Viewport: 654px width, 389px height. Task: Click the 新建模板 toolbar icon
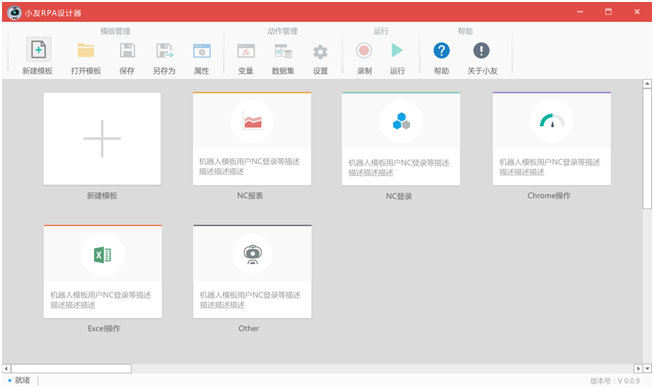tap(38, 50)
